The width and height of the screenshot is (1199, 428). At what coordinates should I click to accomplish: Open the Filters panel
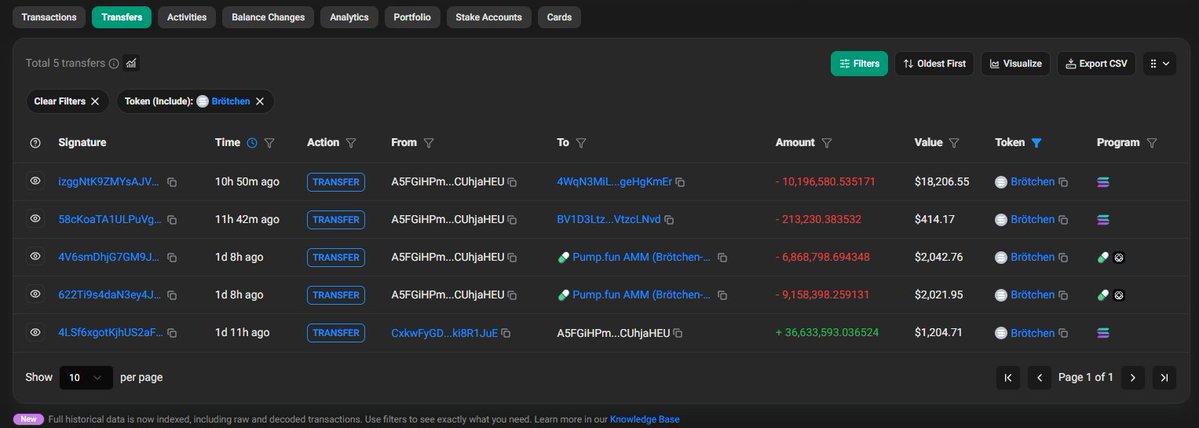tap(859, 63)
